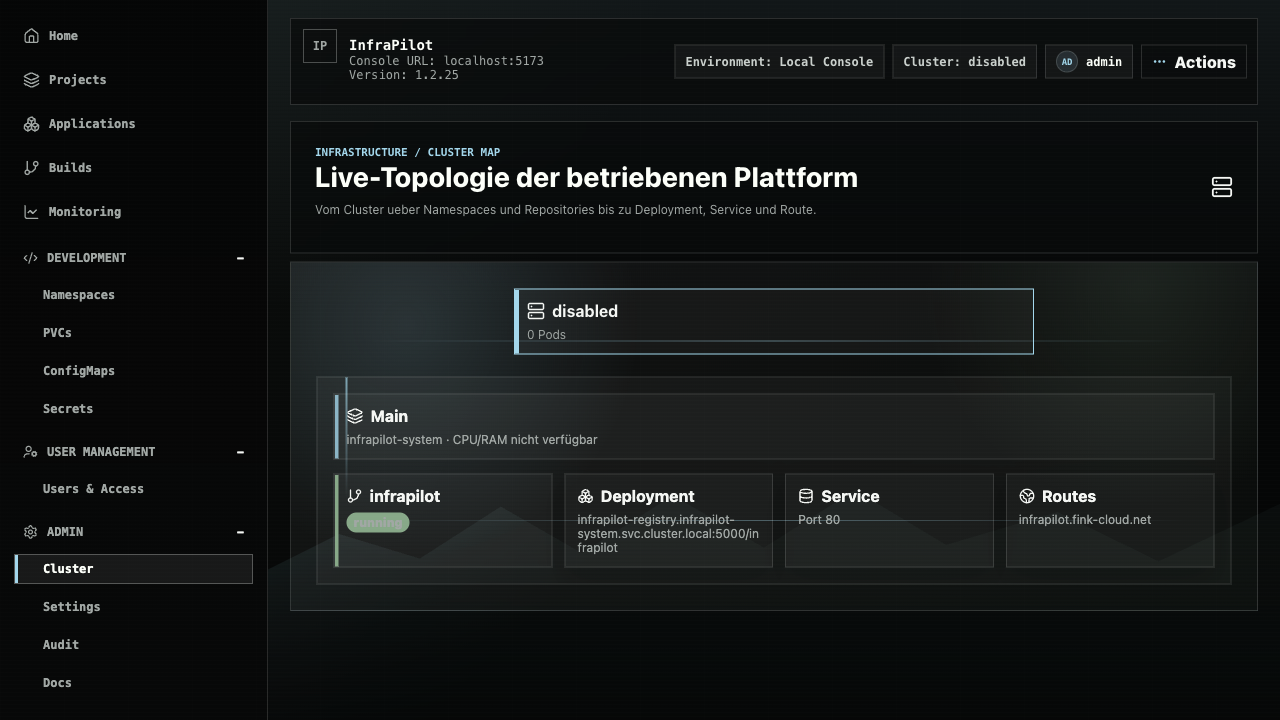Click the AD avatar circle
Screen dimensions: 1280x720
(1067, 62)
